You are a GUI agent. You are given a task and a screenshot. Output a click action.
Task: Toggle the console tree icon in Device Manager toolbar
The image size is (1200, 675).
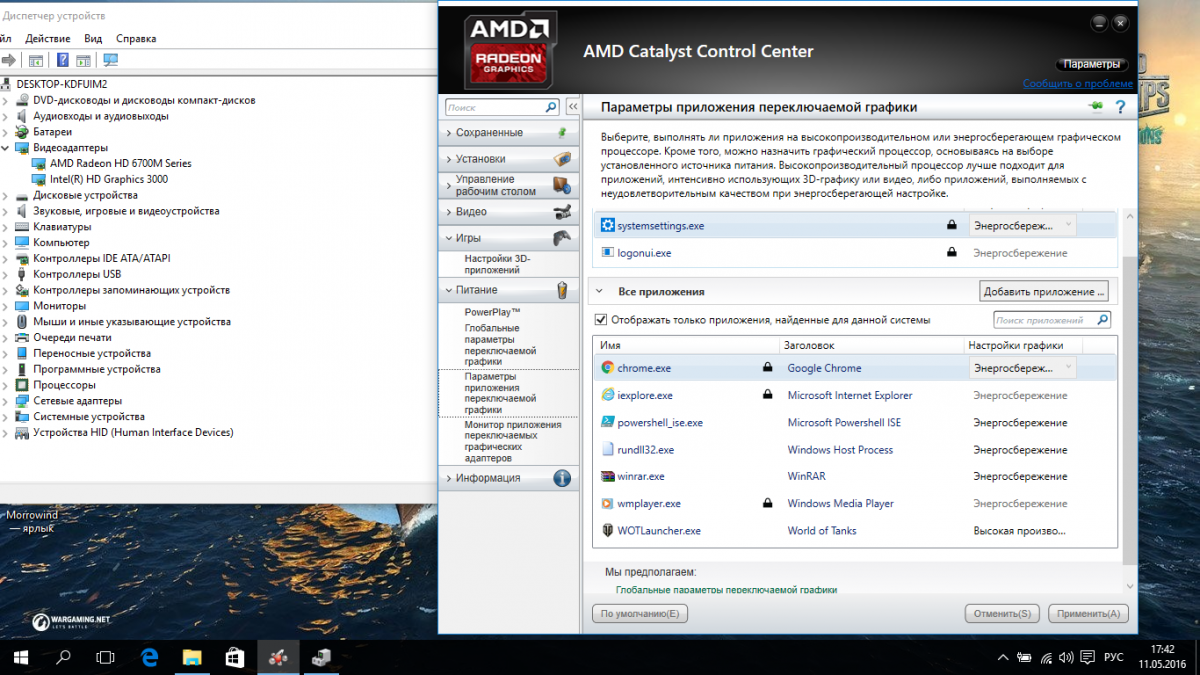pos(36,60)
